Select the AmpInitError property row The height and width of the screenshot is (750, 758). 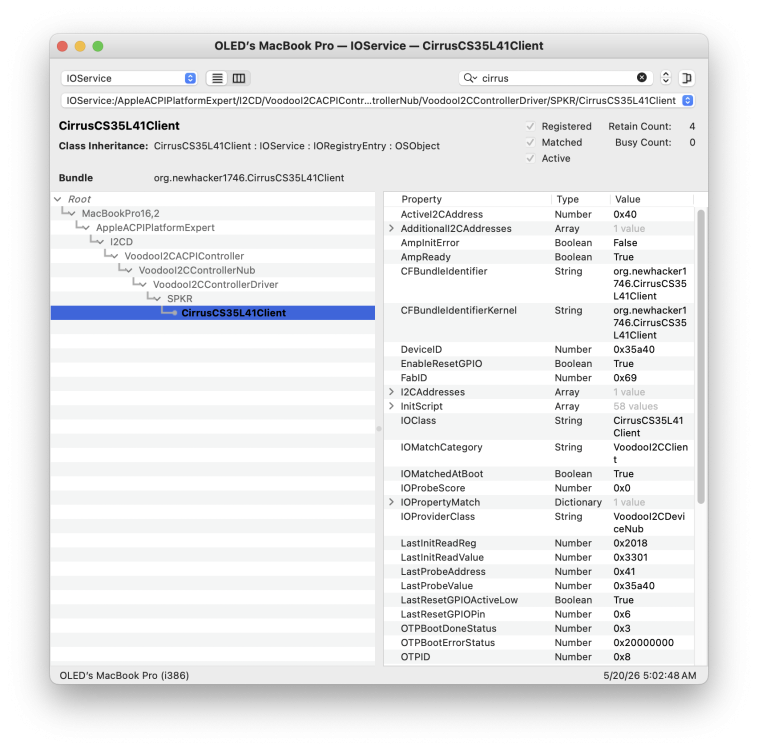pos(539,243)
